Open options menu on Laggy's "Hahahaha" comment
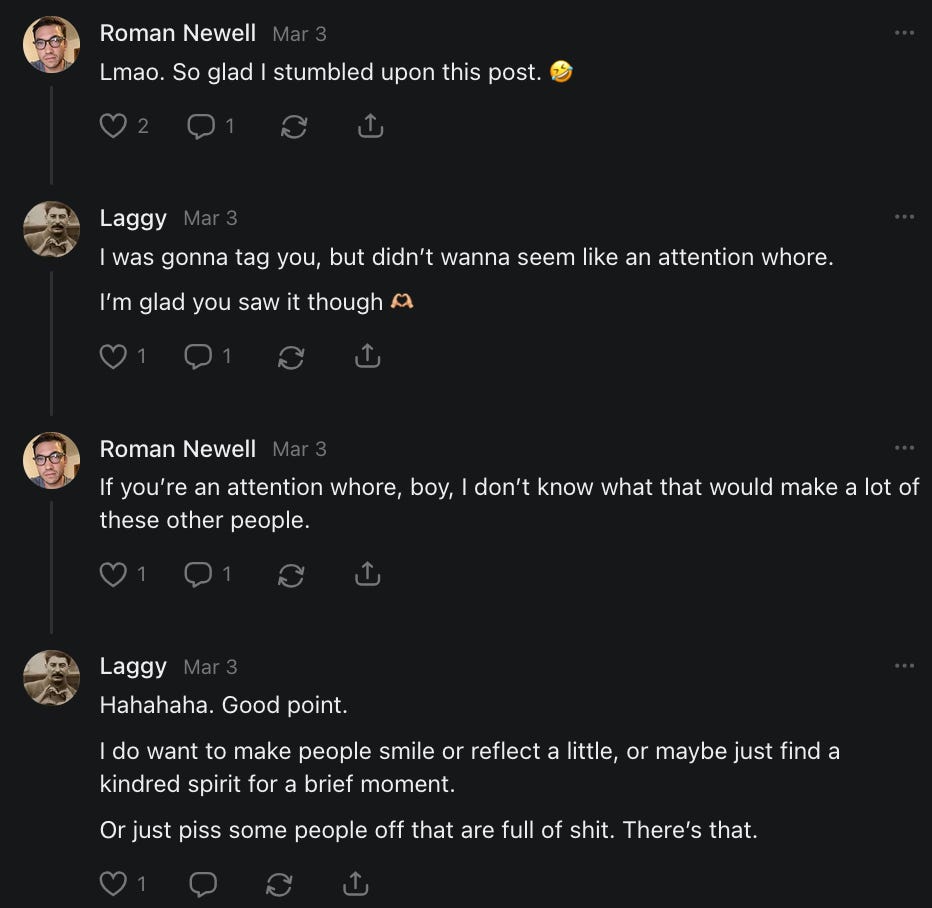The width and height of the screenshot is (932, 908). click(904, 666)
